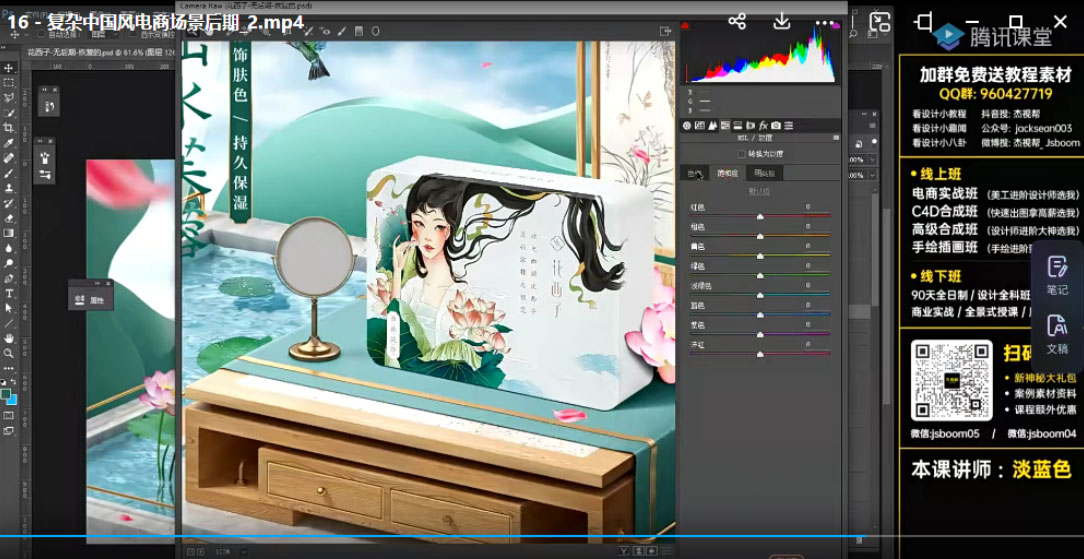Open the HSL adjustments panel icon

(x=725, y=125)
